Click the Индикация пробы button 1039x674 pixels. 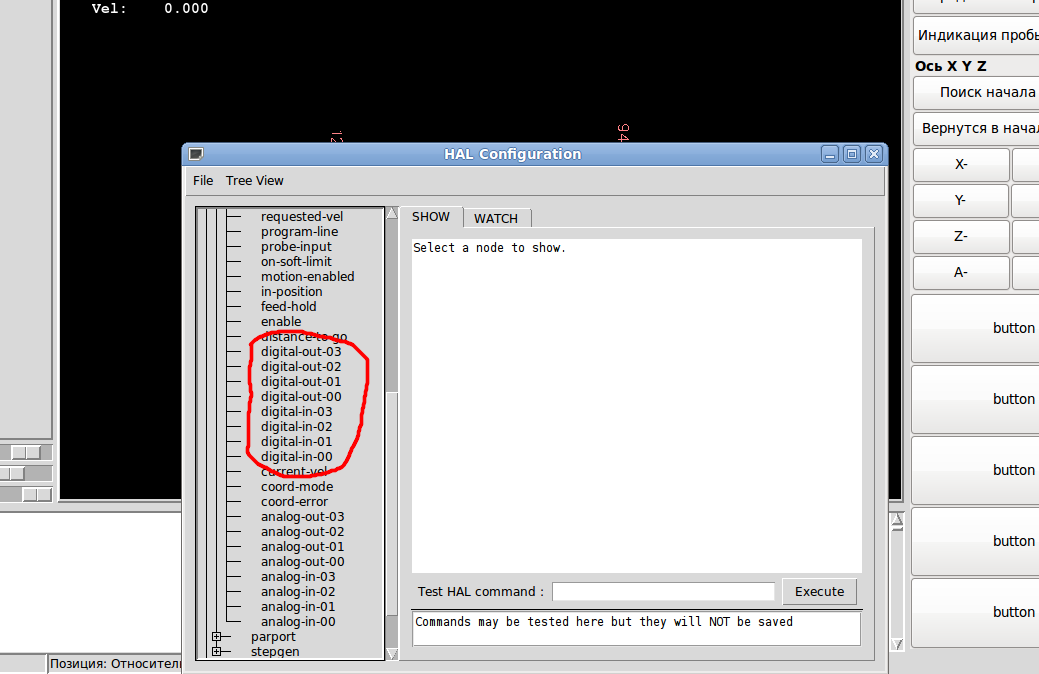click(976, 35)
